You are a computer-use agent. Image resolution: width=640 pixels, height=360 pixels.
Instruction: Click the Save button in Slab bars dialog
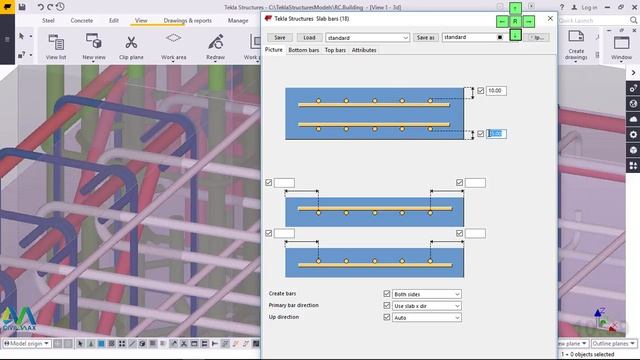pyautogui.click(x=280, y=37)
